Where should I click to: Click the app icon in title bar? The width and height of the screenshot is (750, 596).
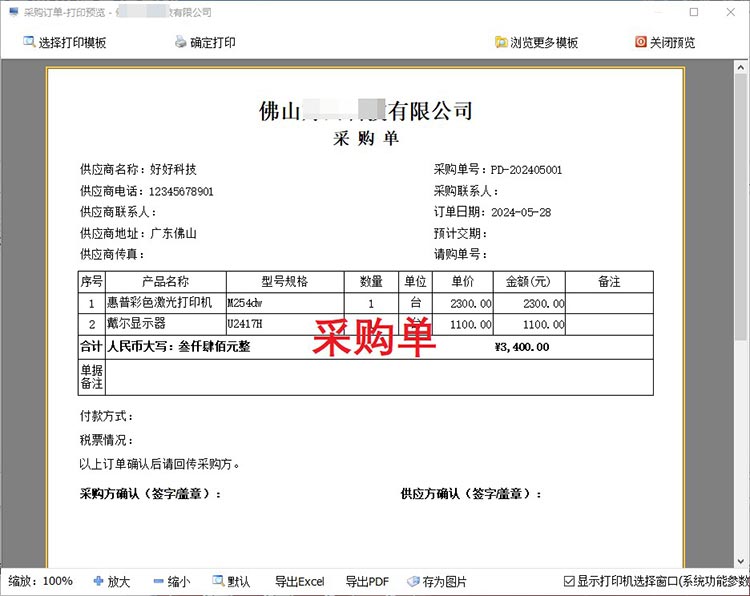coord(13,12)
